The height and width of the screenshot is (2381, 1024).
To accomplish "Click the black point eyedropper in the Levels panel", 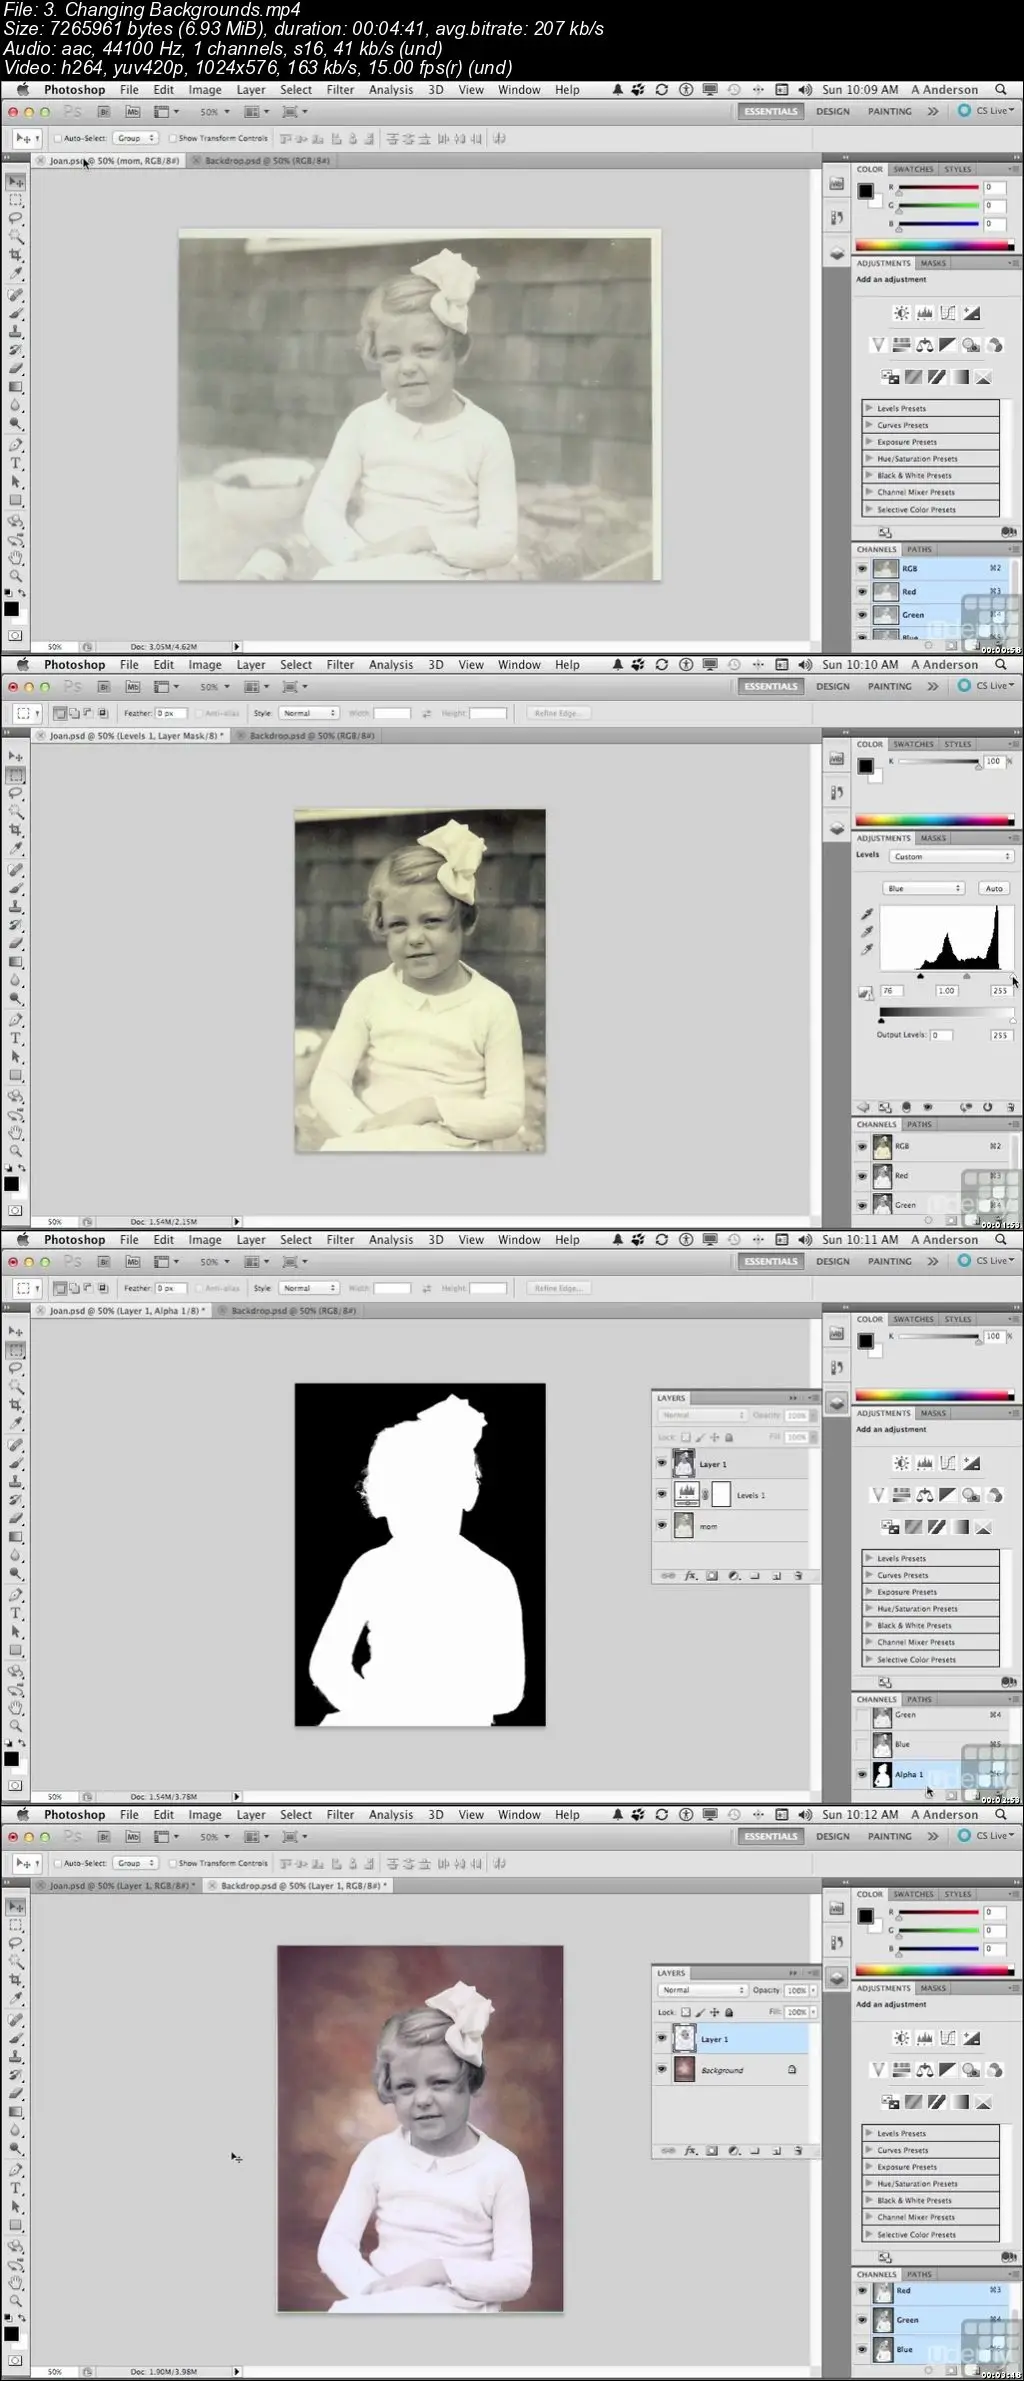I will [867, 914].
